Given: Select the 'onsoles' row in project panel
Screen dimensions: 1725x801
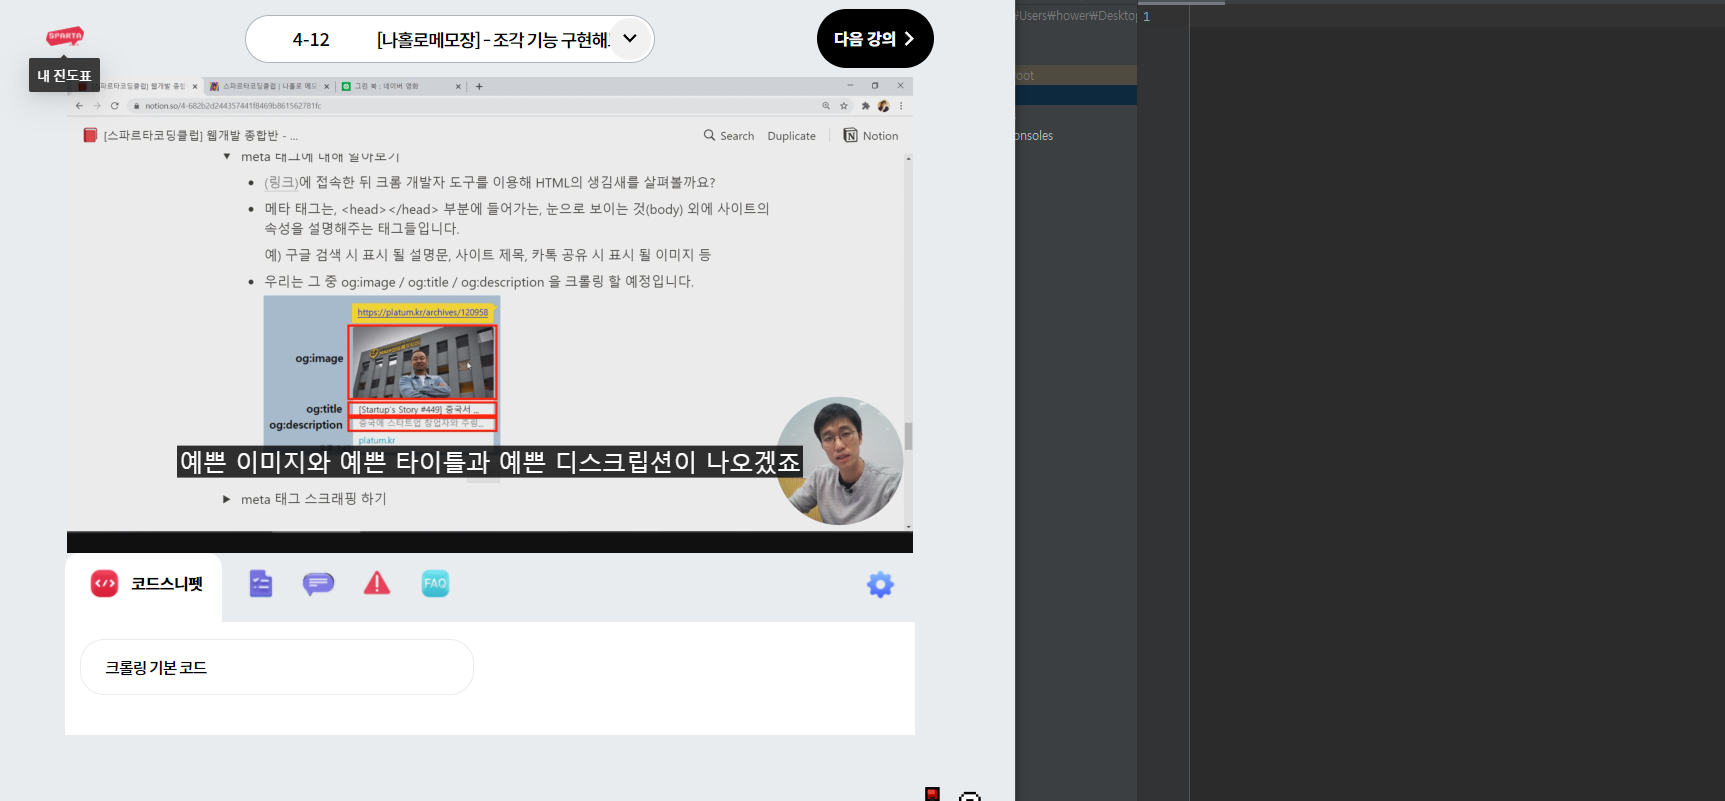Looking at the screenshot, I should 1076,136.
